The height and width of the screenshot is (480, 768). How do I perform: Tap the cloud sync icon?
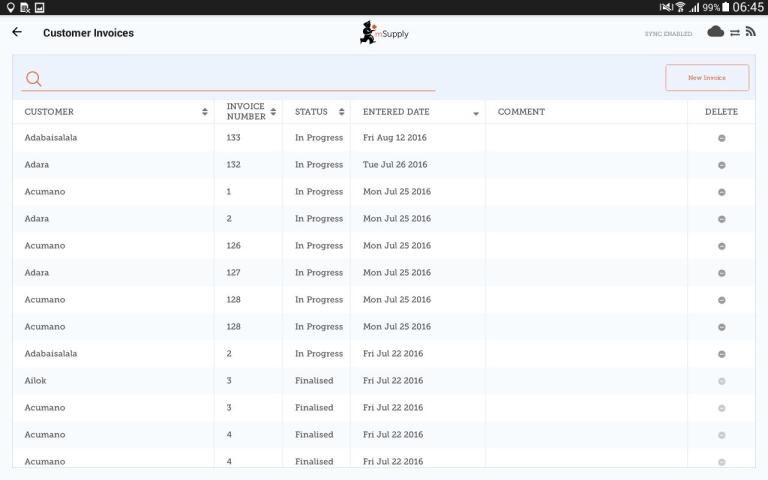715,32
